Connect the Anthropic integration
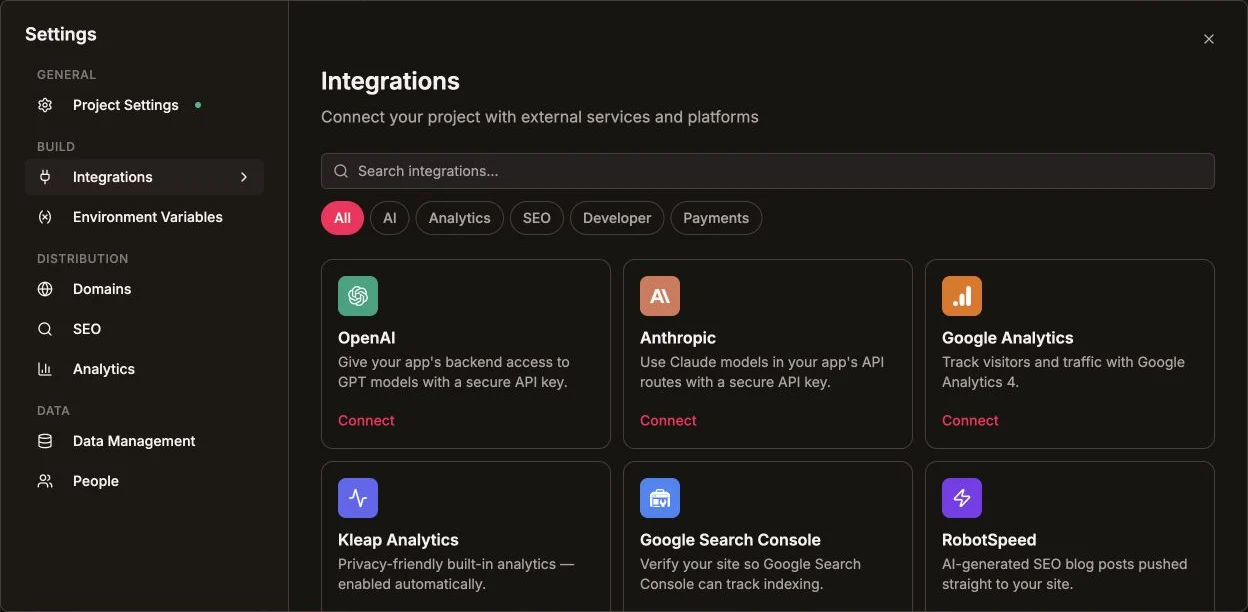This screenshot has width=1248, height=612. coord(668,420)
